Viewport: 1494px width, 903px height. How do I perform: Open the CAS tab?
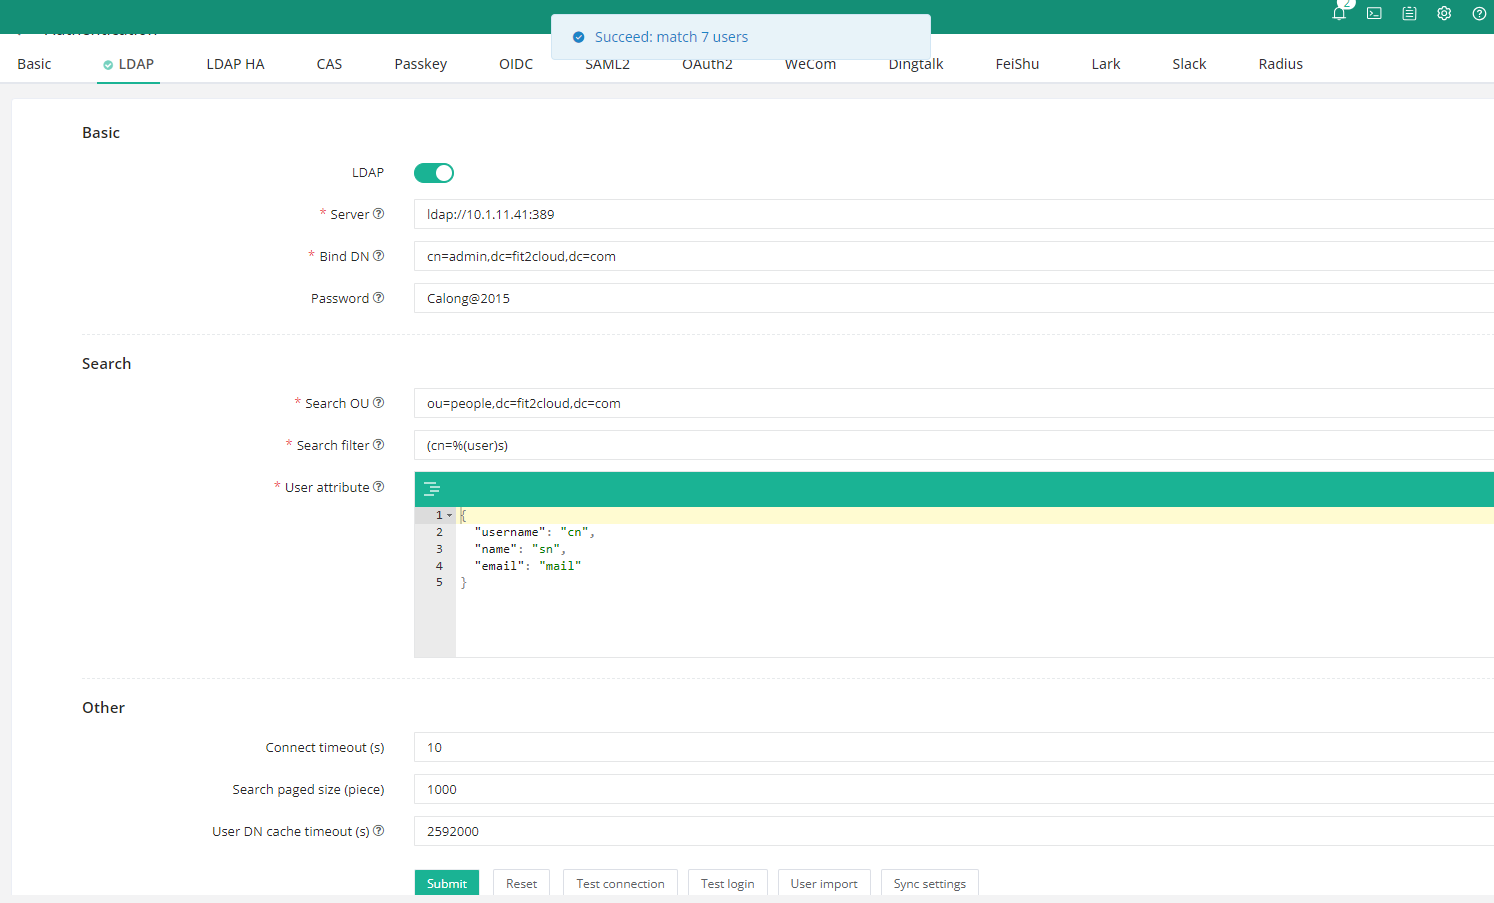[x=330, y=64]
